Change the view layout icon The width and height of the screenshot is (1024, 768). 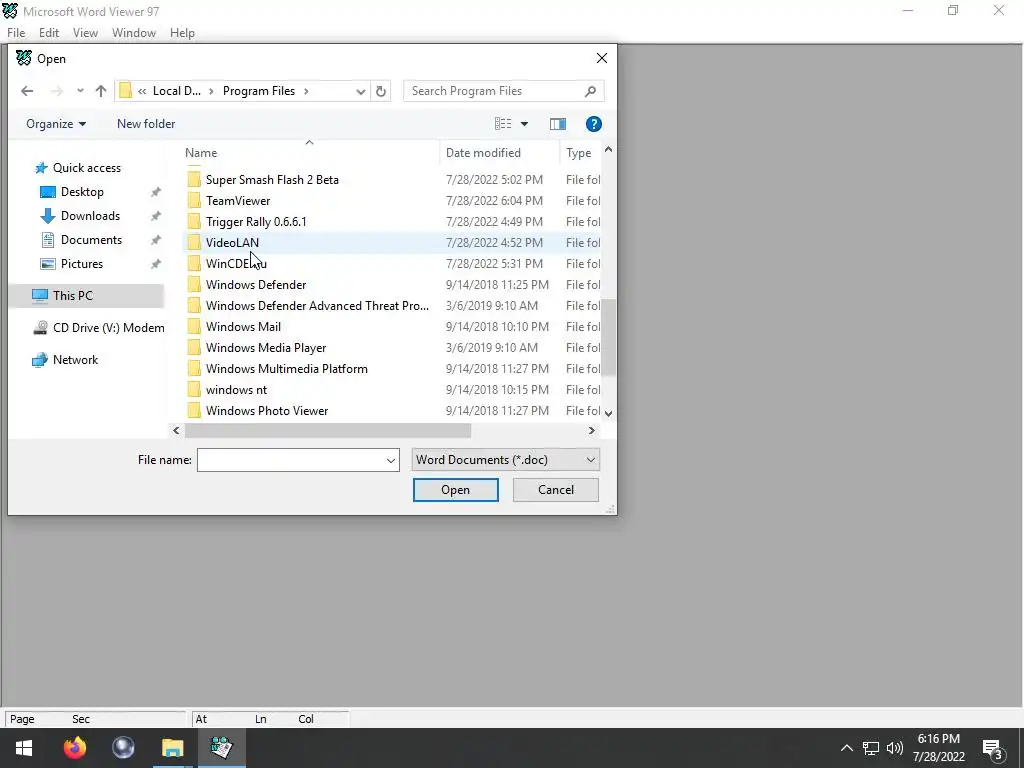click(x=503, y=123)
